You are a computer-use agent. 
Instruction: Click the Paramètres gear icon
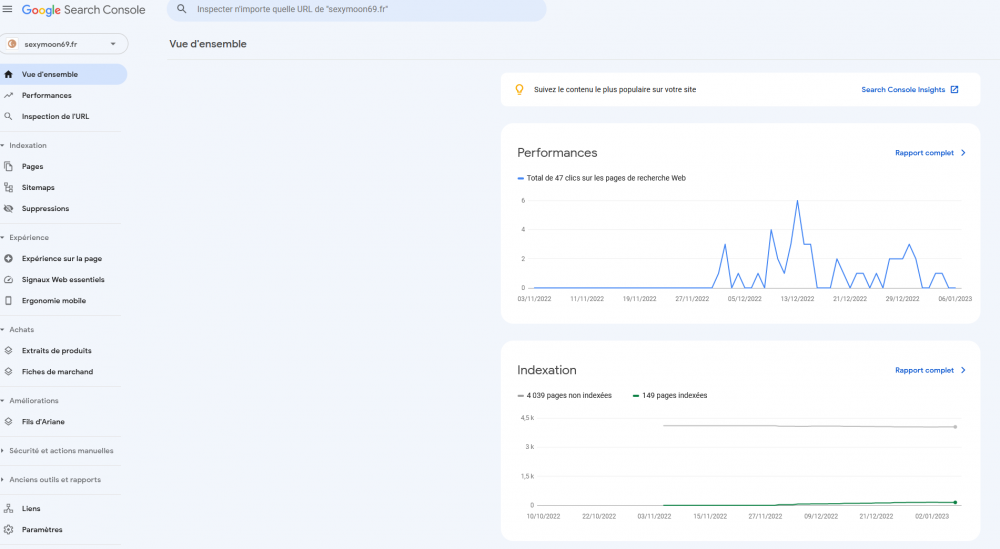[x=9, y=529]
